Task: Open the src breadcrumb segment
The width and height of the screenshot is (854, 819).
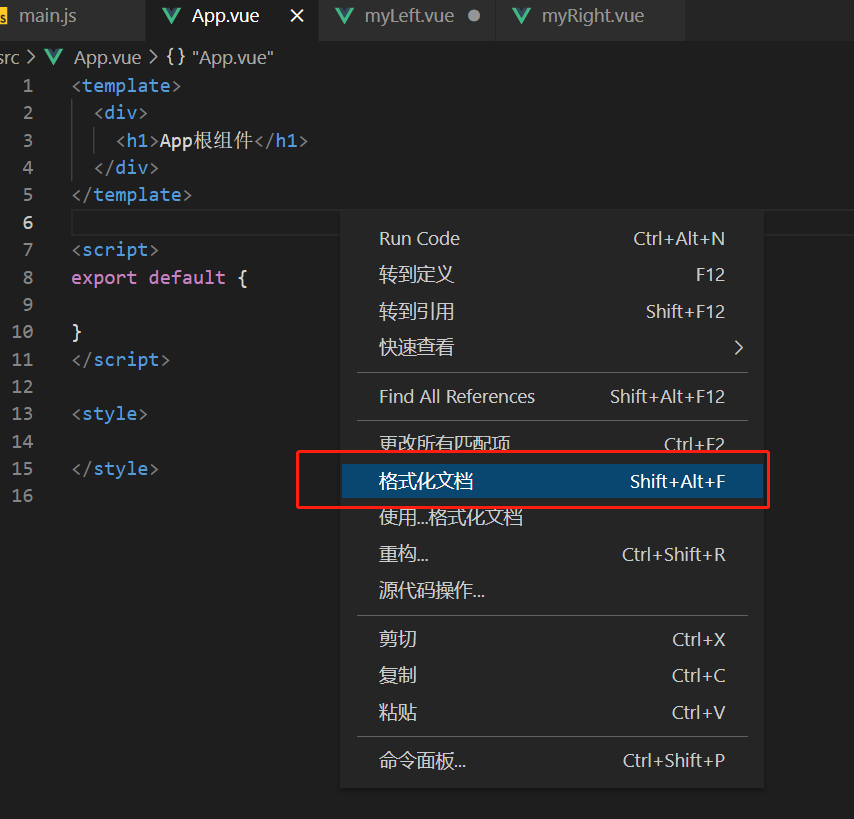Action: pyautogui.click(x=9, y=57)
